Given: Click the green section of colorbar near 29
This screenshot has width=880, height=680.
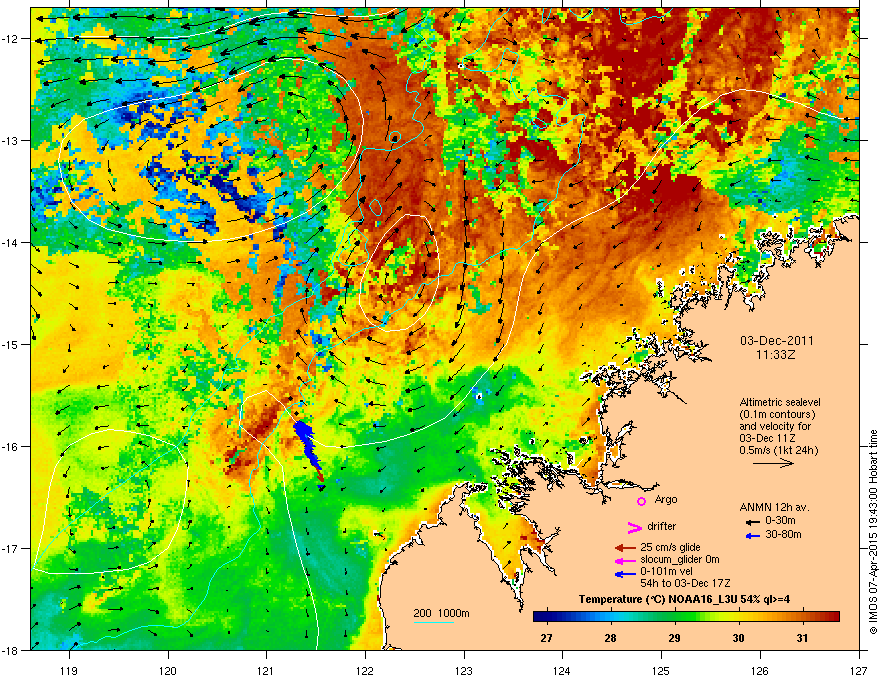Looking at the screenshot, I should pyautogui.click(x=674, y=617).
